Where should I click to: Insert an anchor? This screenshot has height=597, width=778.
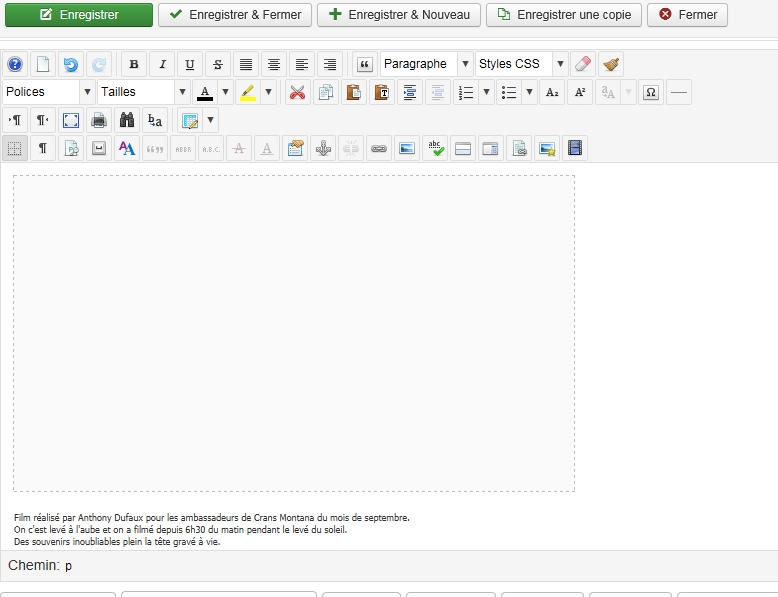pyautogui.click(x=323, y=148)
